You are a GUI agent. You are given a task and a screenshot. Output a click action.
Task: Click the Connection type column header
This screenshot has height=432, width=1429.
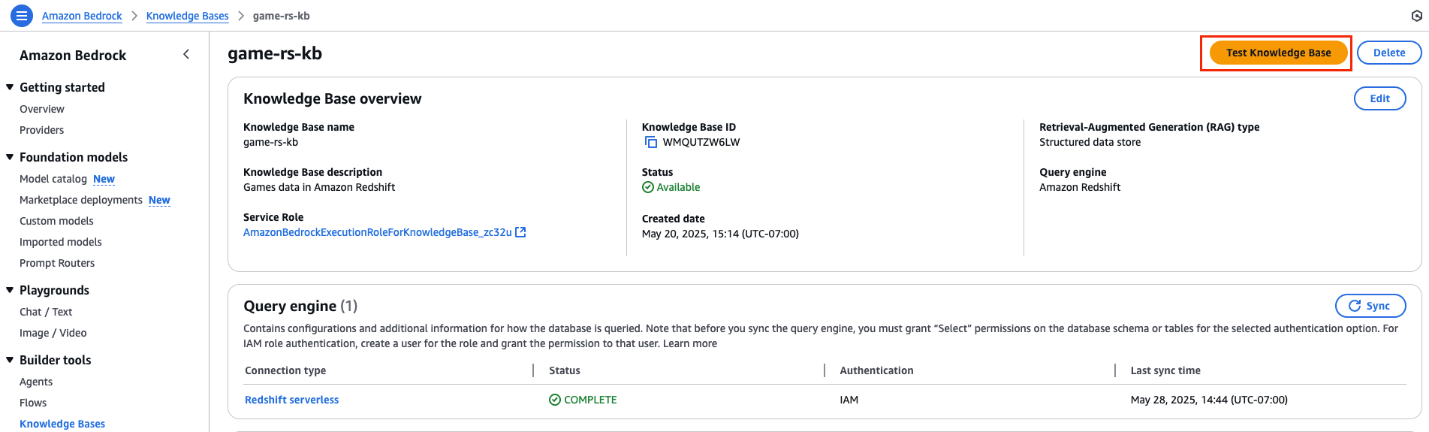[285, 370]
